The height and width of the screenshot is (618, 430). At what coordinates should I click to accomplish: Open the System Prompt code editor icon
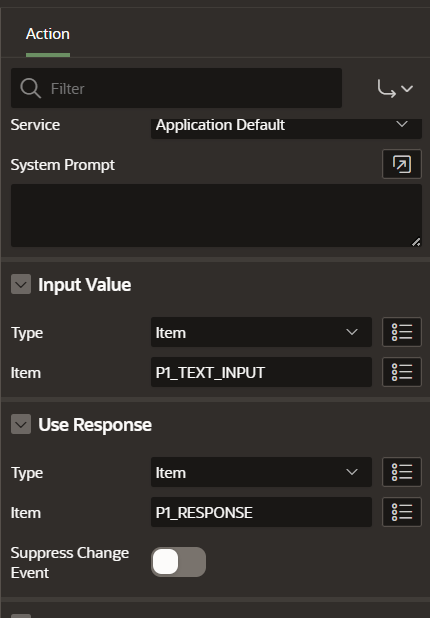(402, 164)
